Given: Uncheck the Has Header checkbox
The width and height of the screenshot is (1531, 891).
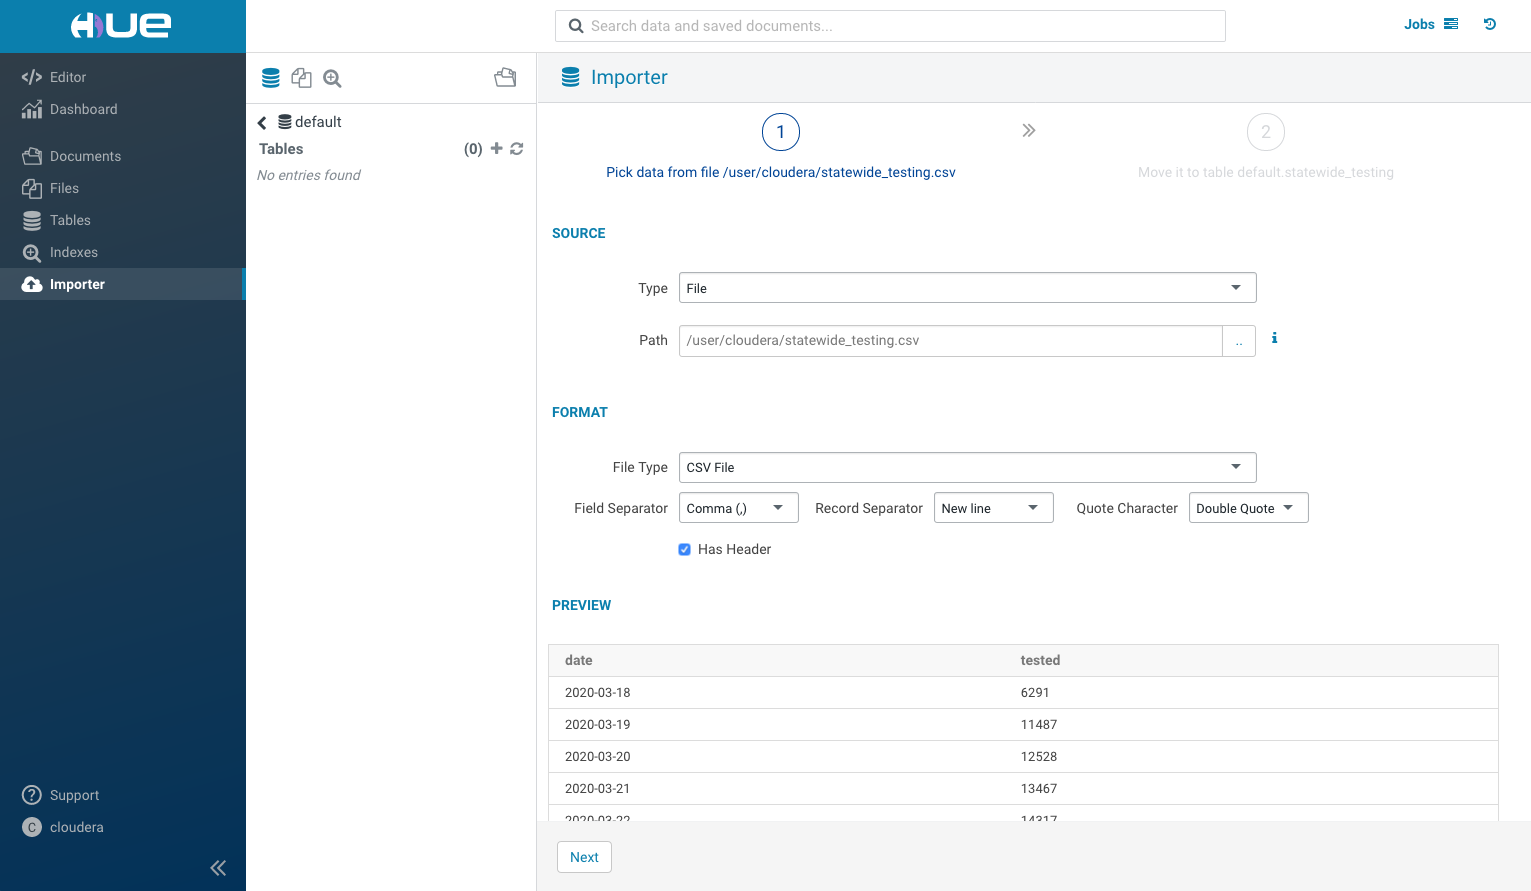Looking at the screenshot, I should [x=685, y=549].
